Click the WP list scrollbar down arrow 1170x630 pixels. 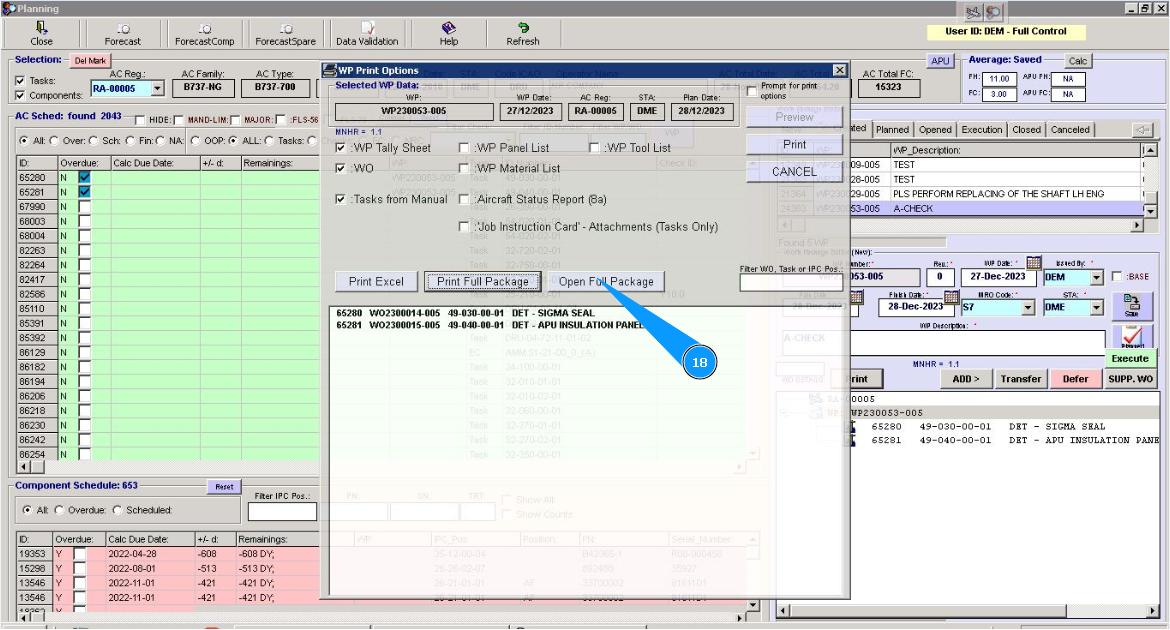1150,211
